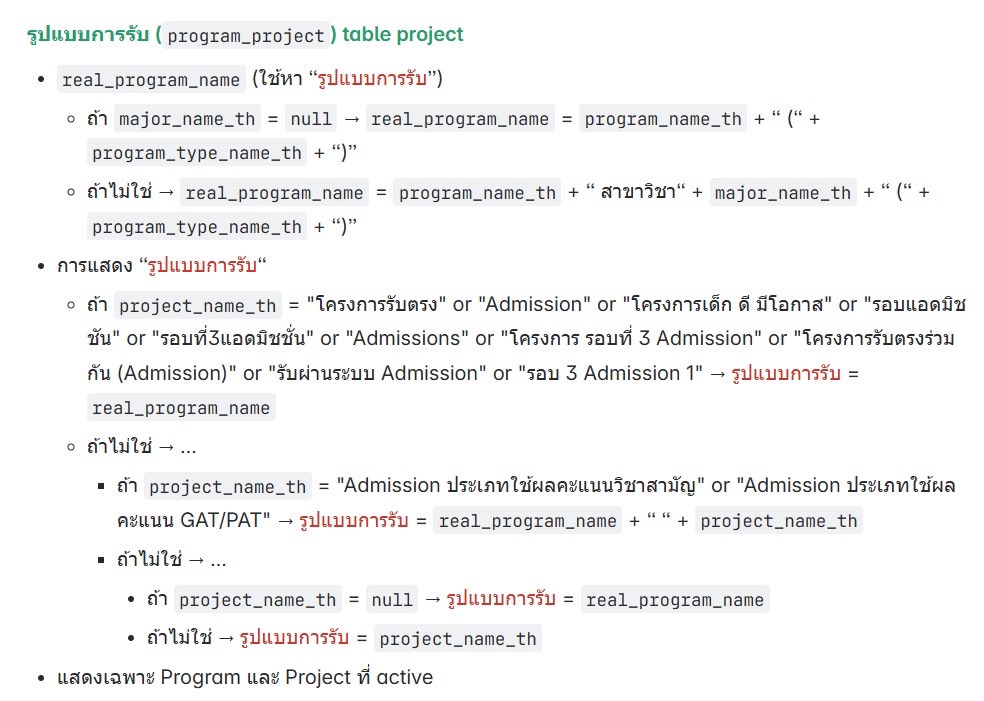Click program_name_th code tag on first condition line
984x701 pixels.
coord(663,119)
